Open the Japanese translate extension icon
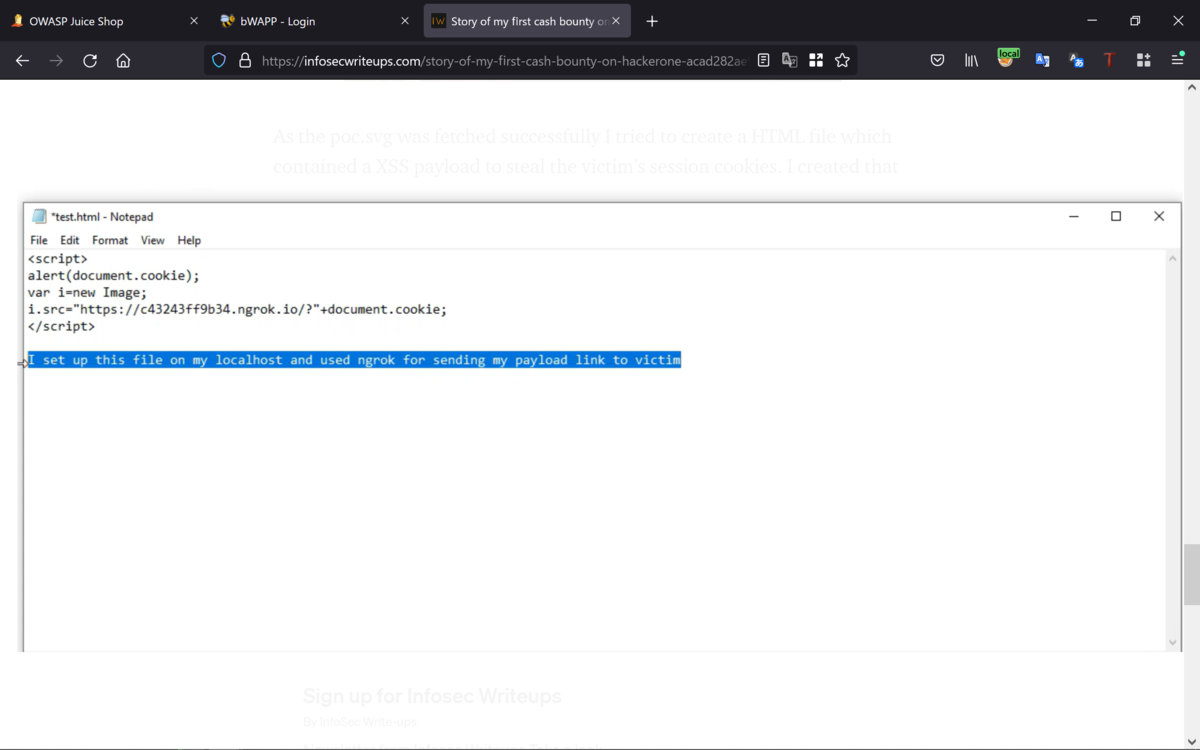This screenshot has width=1200, height=750. point(1076,61)
